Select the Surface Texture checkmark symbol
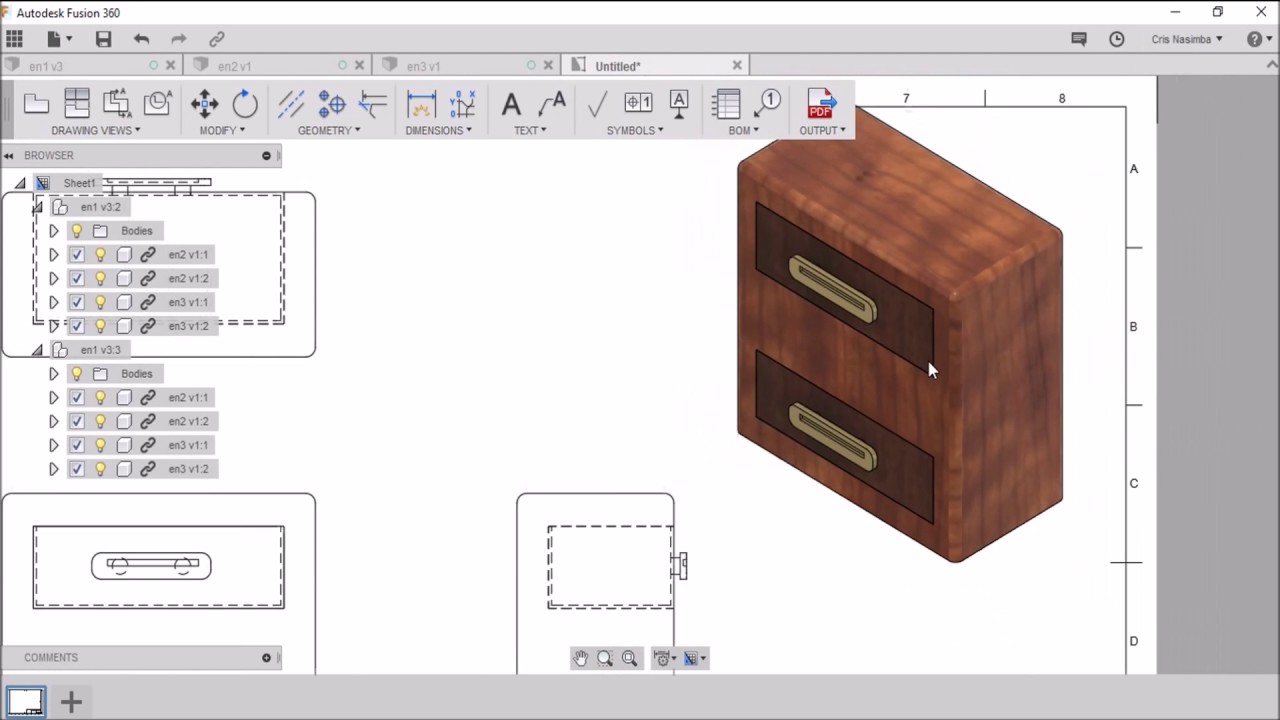 pos(597,103)
